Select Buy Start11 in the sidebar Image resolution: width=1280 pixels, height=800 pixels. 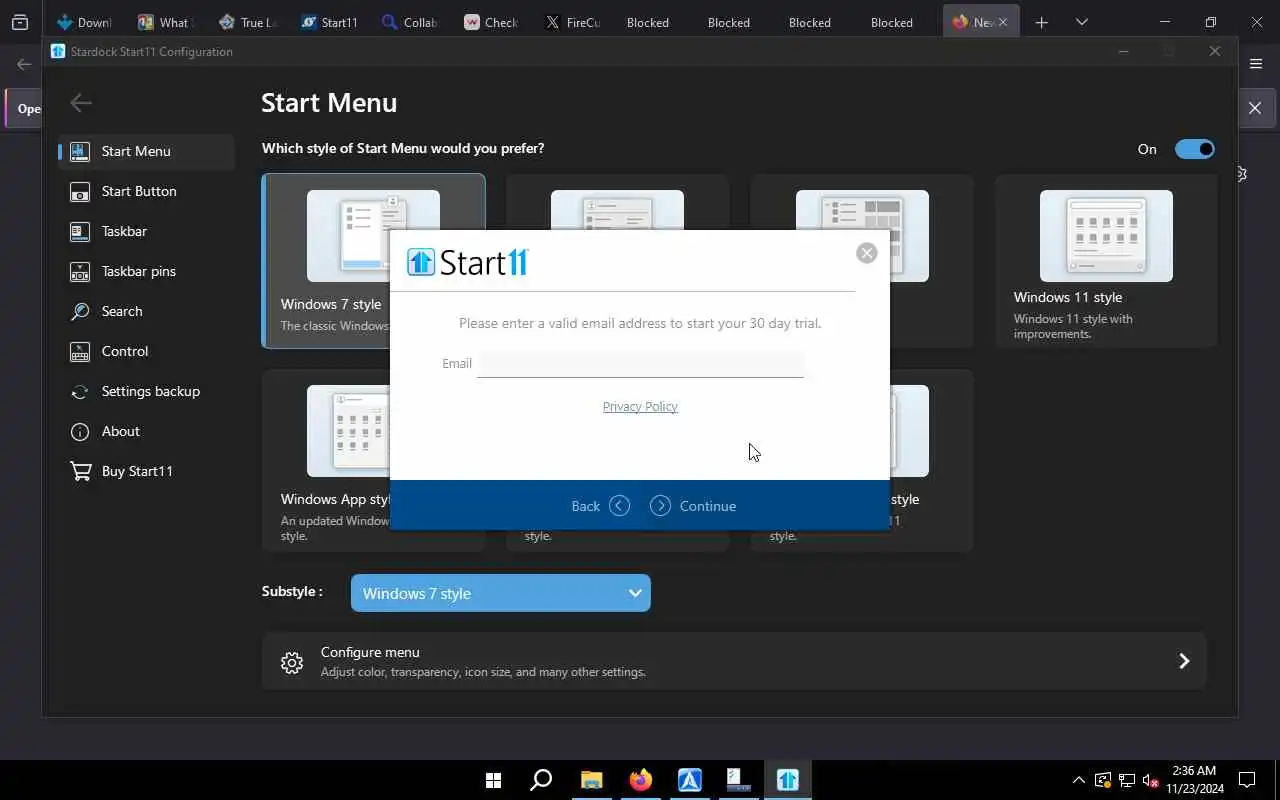click(x=146, y=471)
